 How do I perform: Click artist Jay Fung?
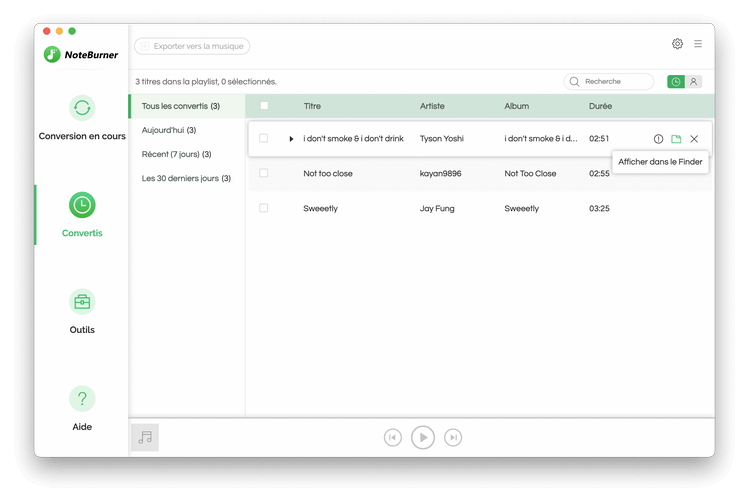437,209
